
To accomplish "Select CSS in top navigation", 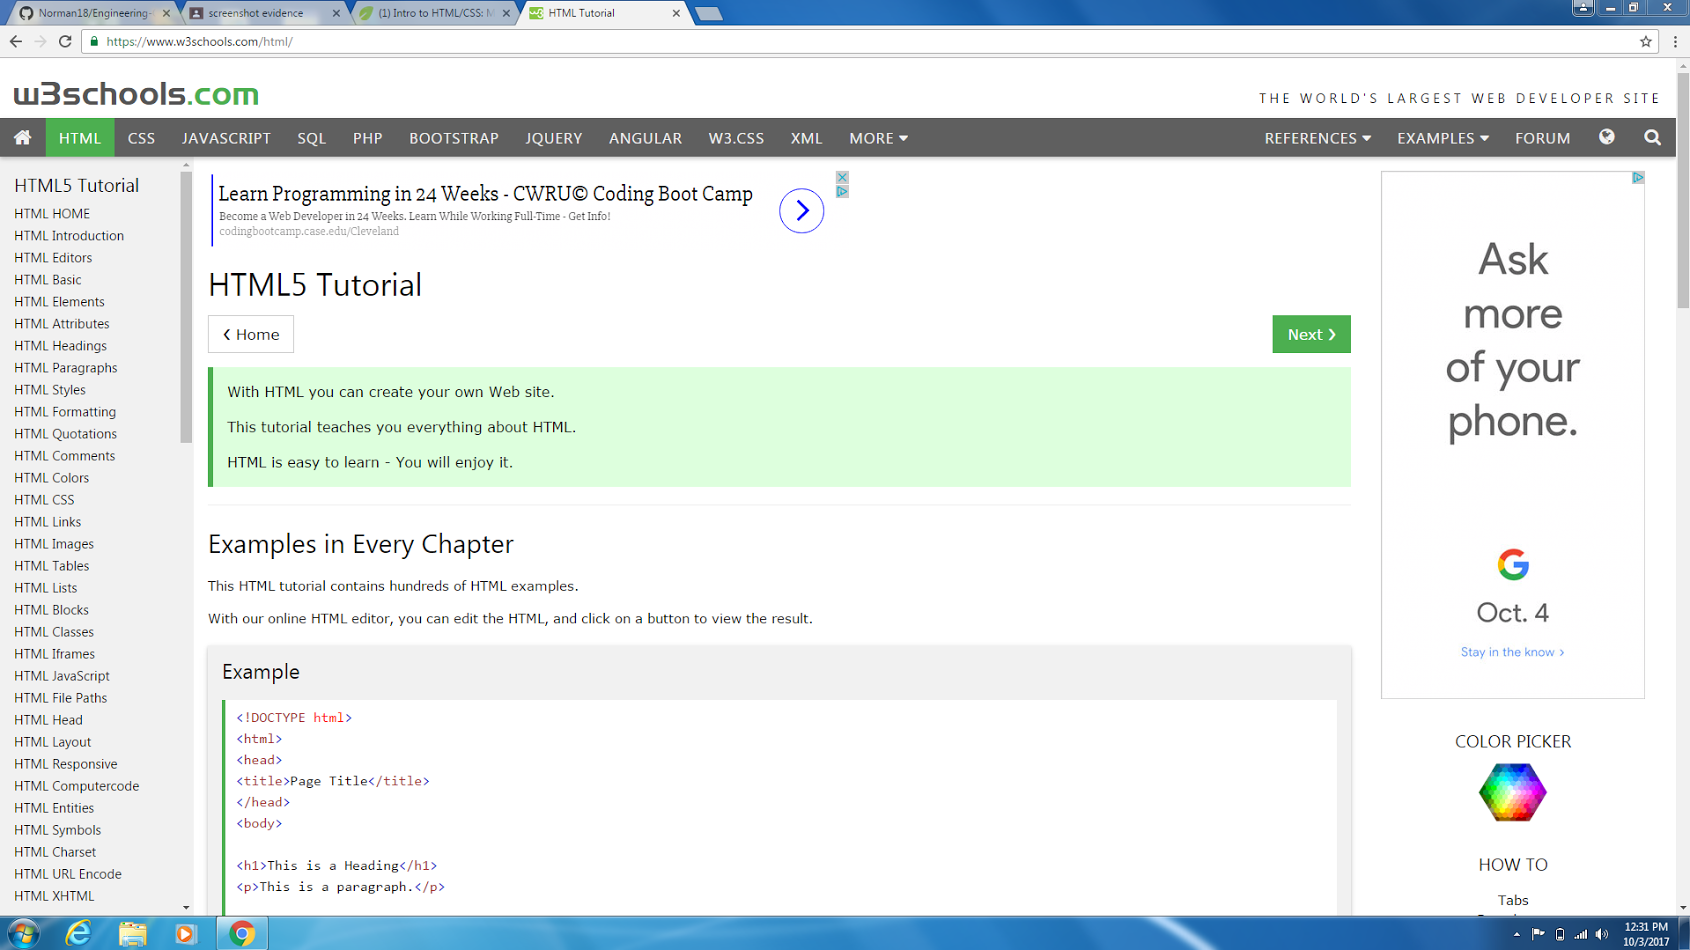I will pyautogui.click(x=141, y=138).
